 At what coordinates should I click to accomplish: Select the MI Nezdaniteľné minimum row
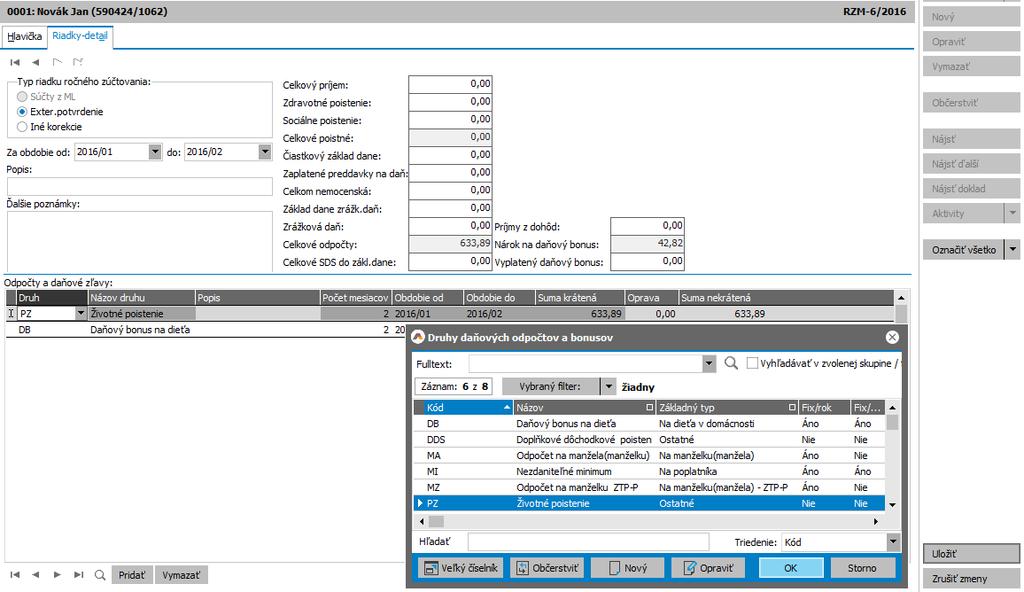[x=650, y=472]
